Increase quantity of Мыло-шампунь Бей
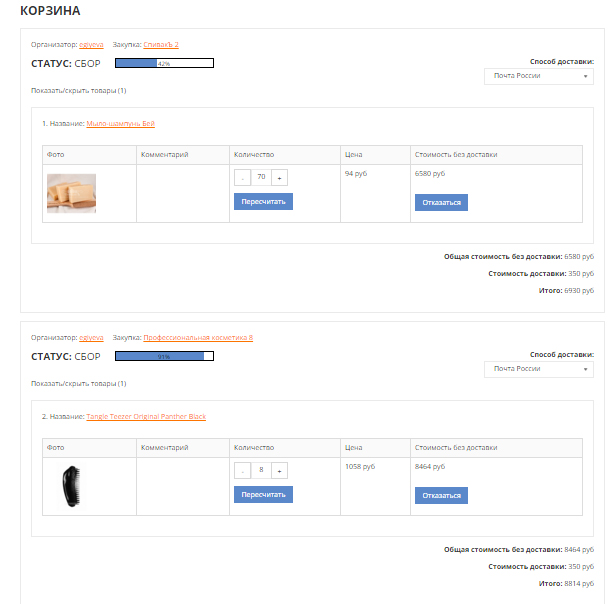Viewport: 615px width, 604px height. point(279,177)
